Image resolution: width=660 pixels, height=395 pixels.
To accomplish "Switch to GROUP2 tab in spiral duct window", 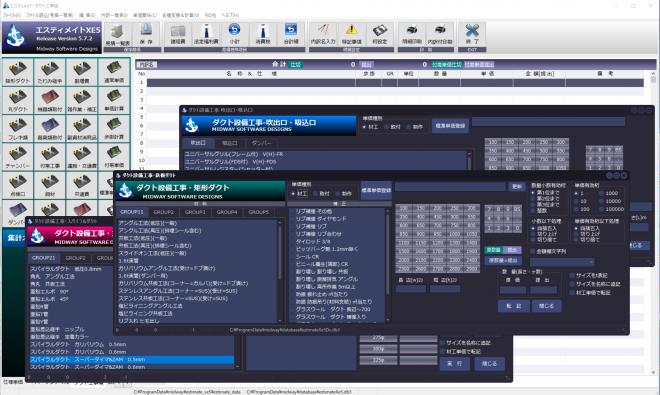I will click(x=75, y=258).
